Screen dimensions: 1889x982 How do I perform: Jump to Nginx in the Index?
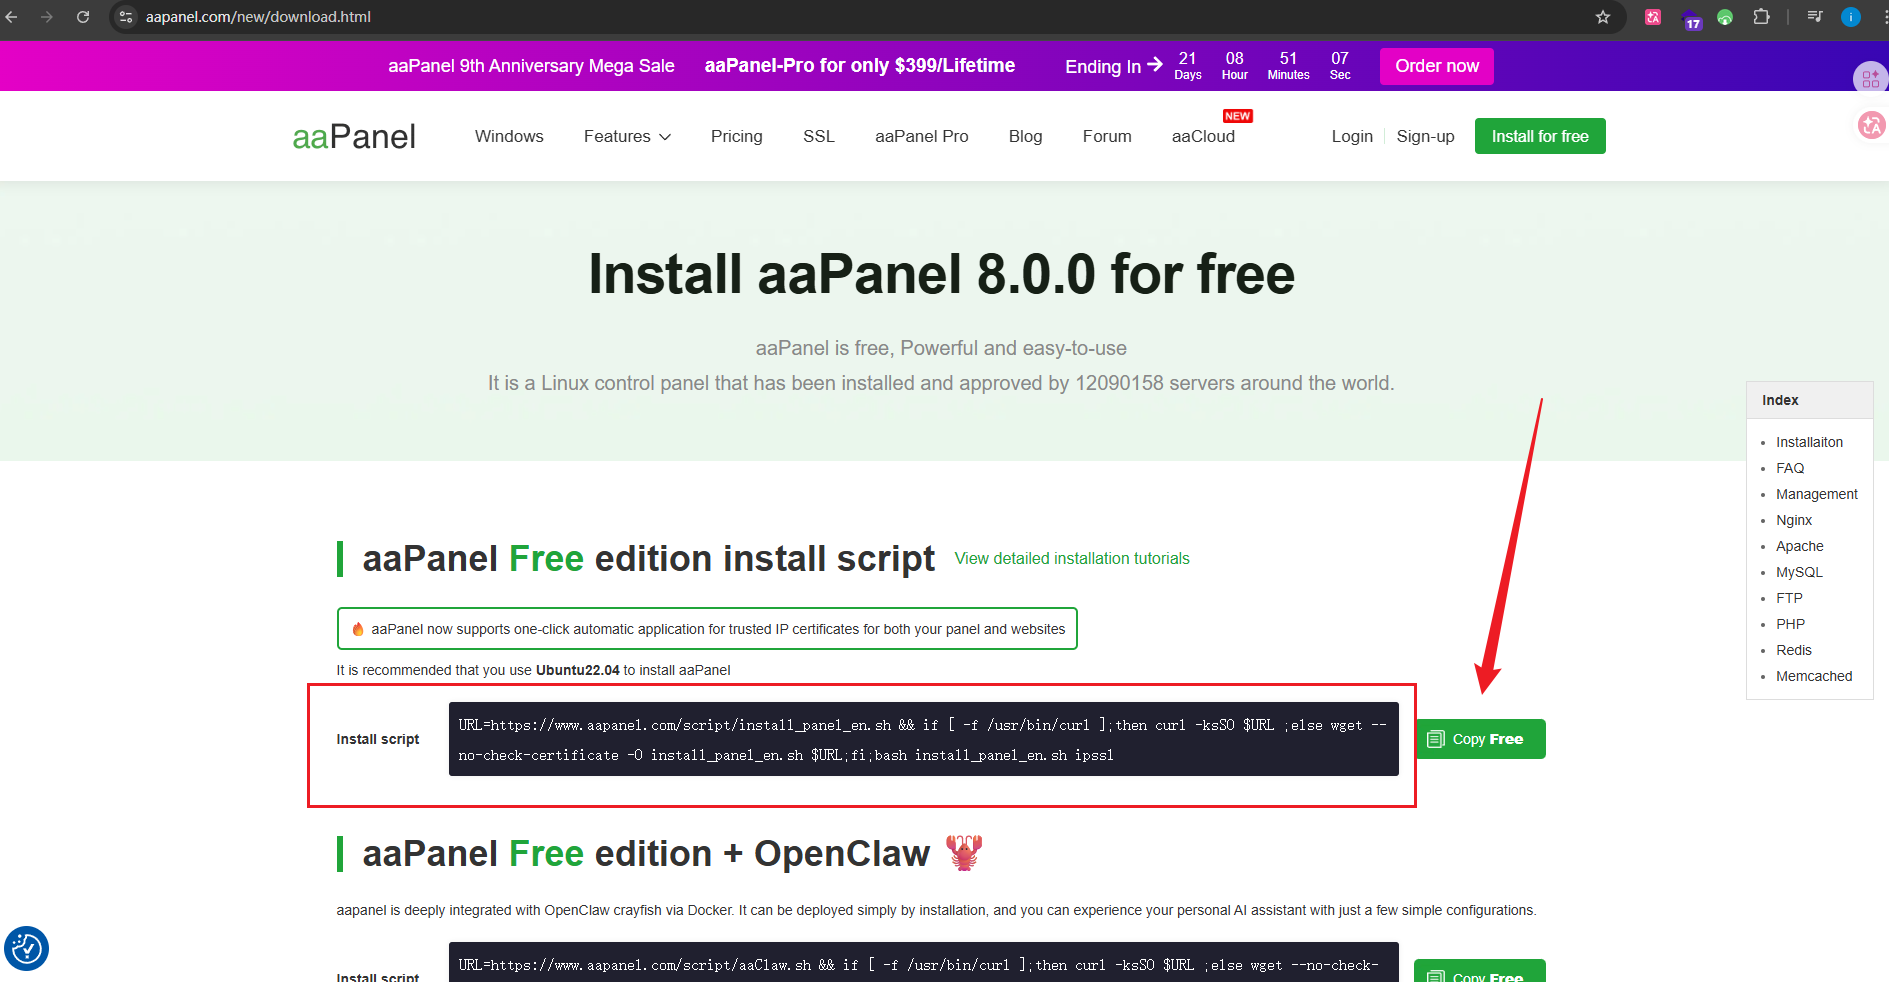click(x=1794, y=520)
